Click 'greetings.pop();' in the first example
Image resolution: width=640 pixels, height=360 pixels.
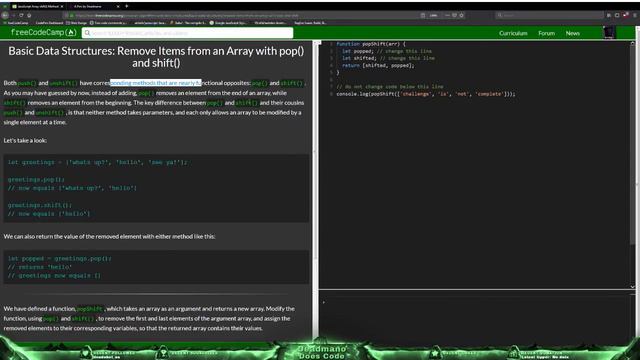36,179
